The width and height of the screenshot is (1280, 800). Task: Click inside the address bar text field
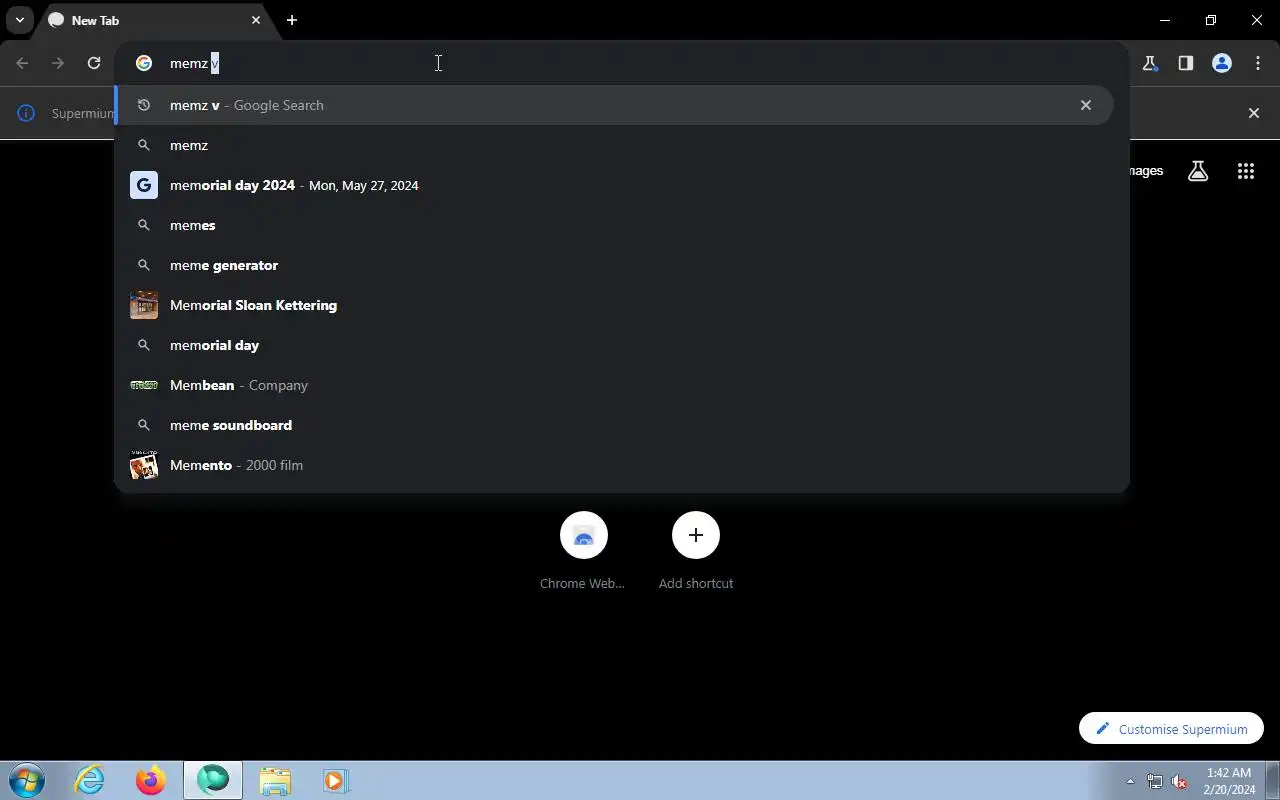[640, 63]
